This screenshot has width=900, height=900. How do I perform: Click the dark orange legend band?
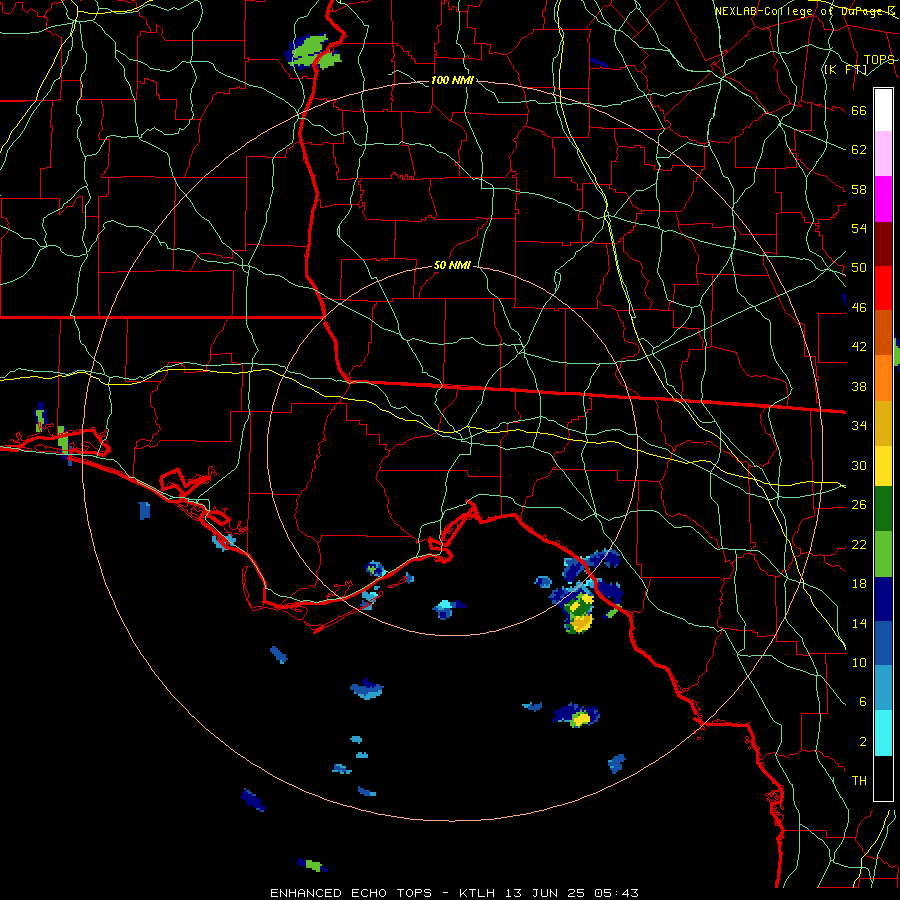[883, 332]
